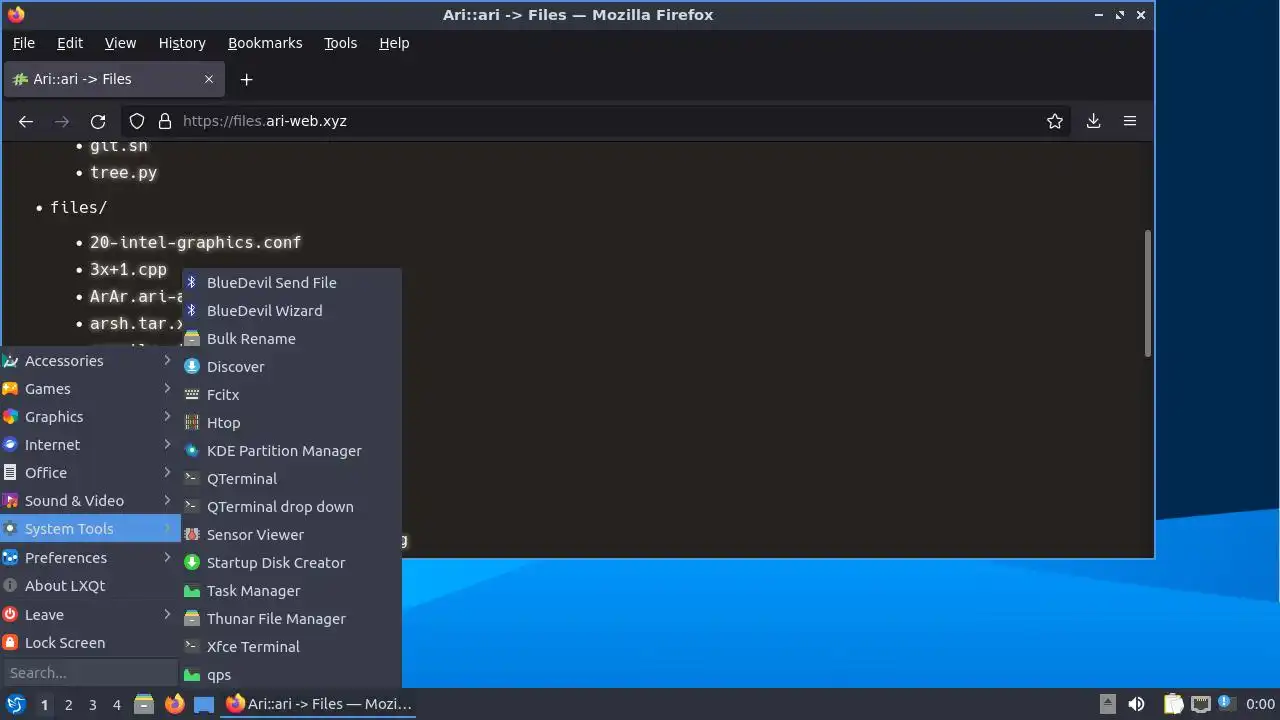Close the Ari::ari -> Files tab
The height and width of the screenshot is (720, 1280).
[209, 79]
